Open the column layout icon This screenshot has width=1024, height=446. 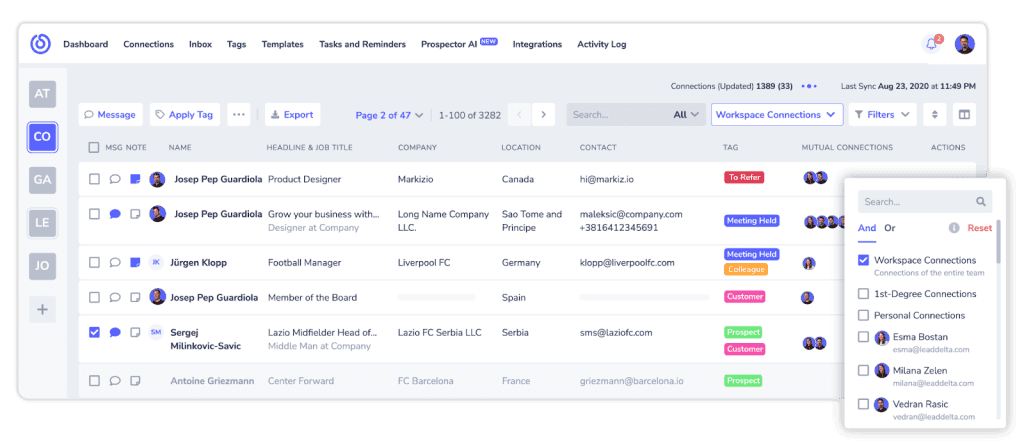click(964, 114)
